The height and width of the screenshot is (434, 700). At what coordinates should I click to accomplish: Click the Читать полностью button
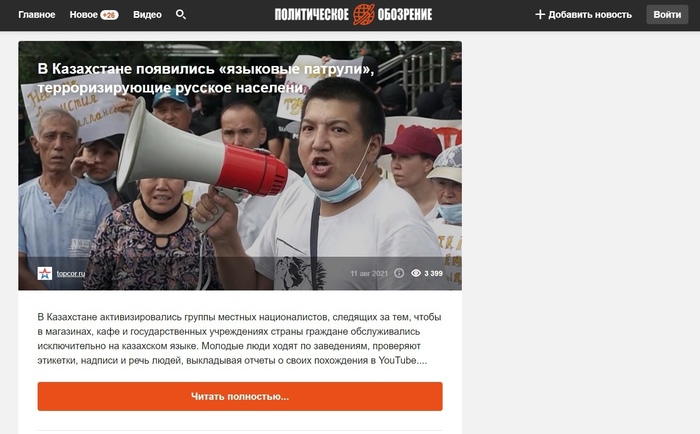coord(240,396)
